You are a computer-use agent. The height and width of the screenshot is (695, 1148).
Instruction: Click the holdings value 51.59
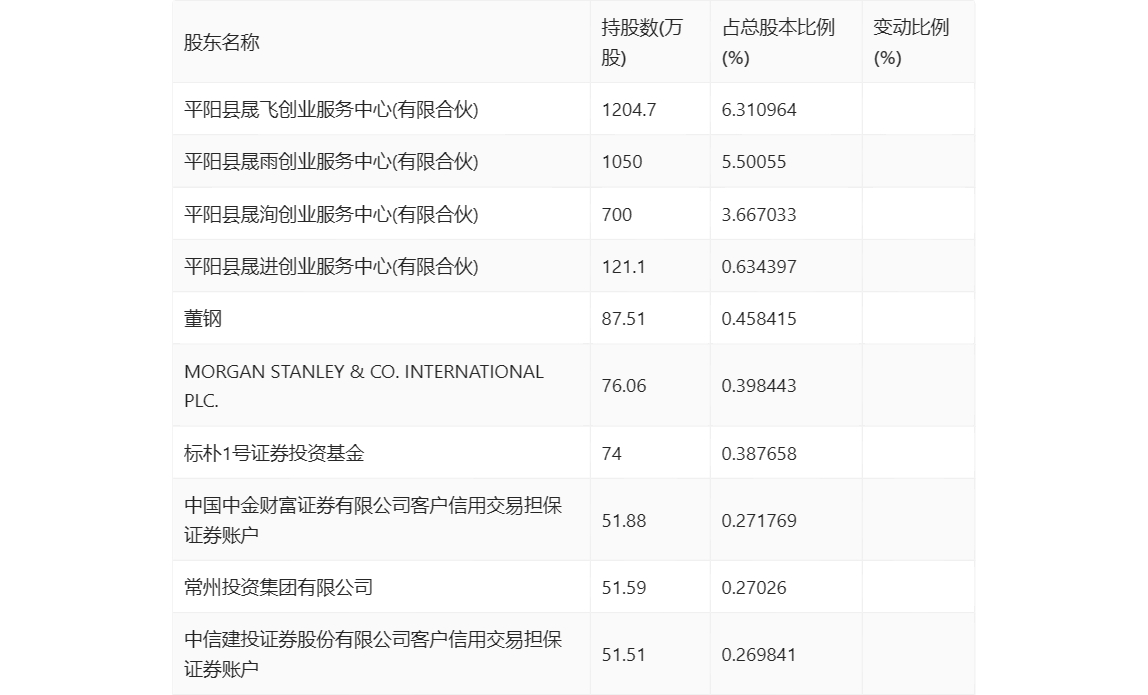[x=624, y=587]
